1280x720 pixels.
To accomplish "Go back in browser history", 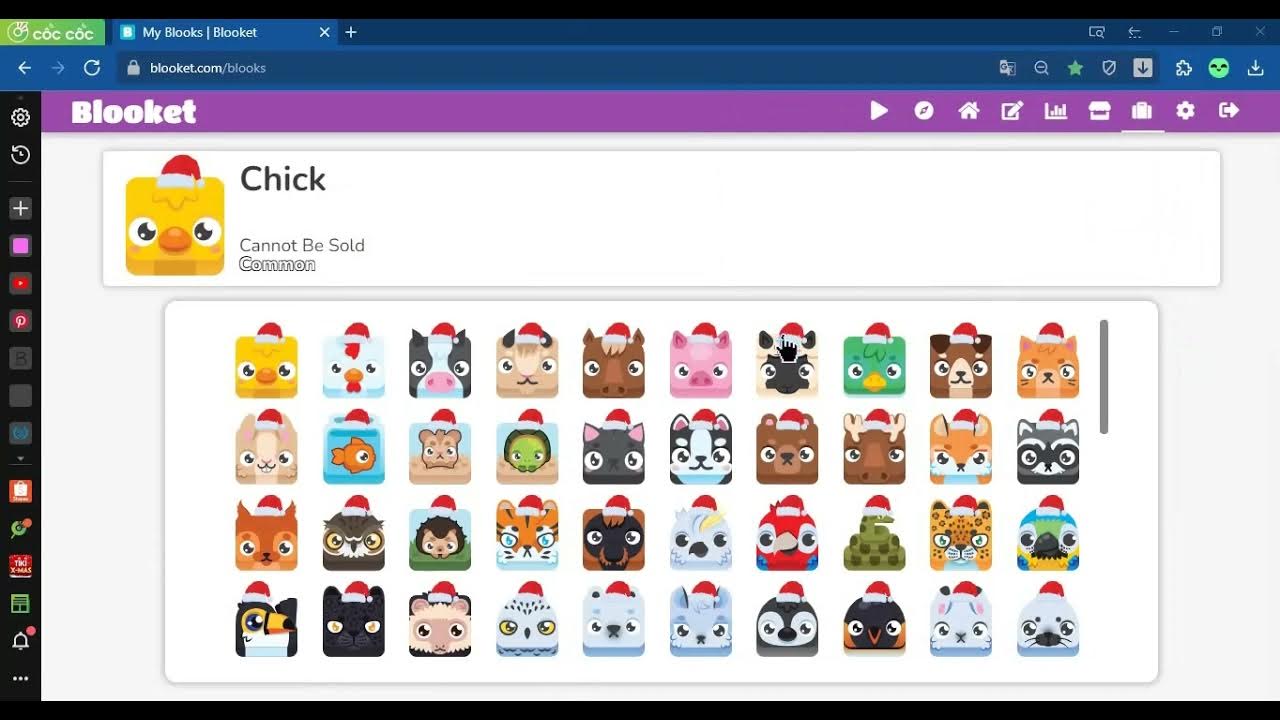I will point(24,68).
